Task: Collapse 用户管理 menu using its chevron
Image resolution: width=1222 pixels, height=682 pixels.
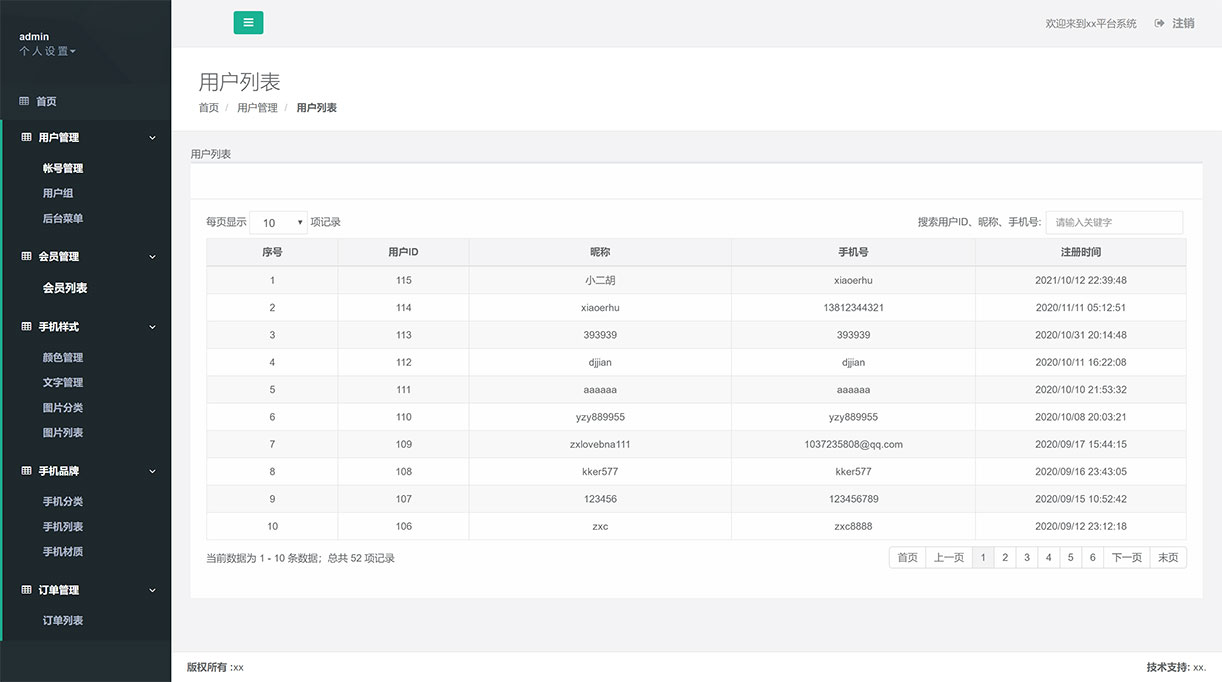Action: tap(152, 138)
